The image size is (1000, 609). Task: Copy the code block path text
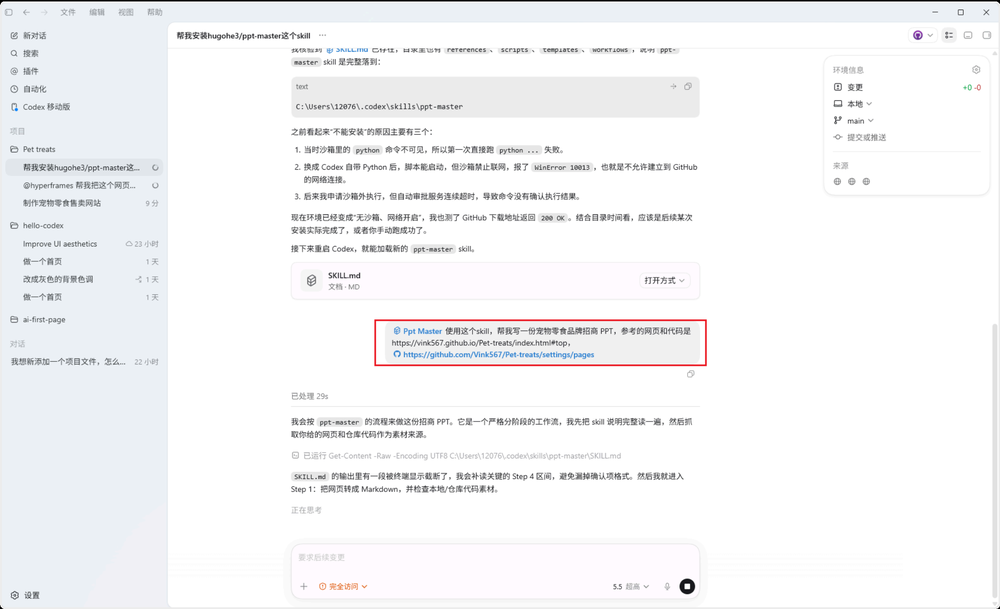[x=688, y=87]
